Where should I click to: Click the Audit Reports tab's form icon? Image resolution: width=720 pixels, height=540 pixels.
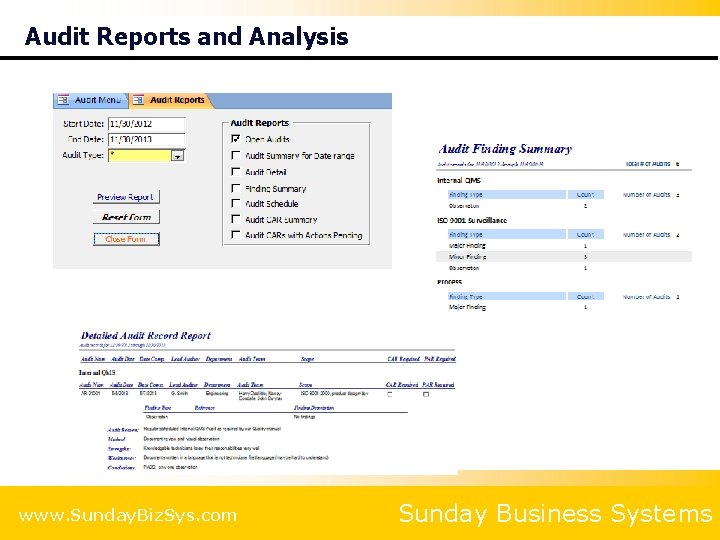138,100
